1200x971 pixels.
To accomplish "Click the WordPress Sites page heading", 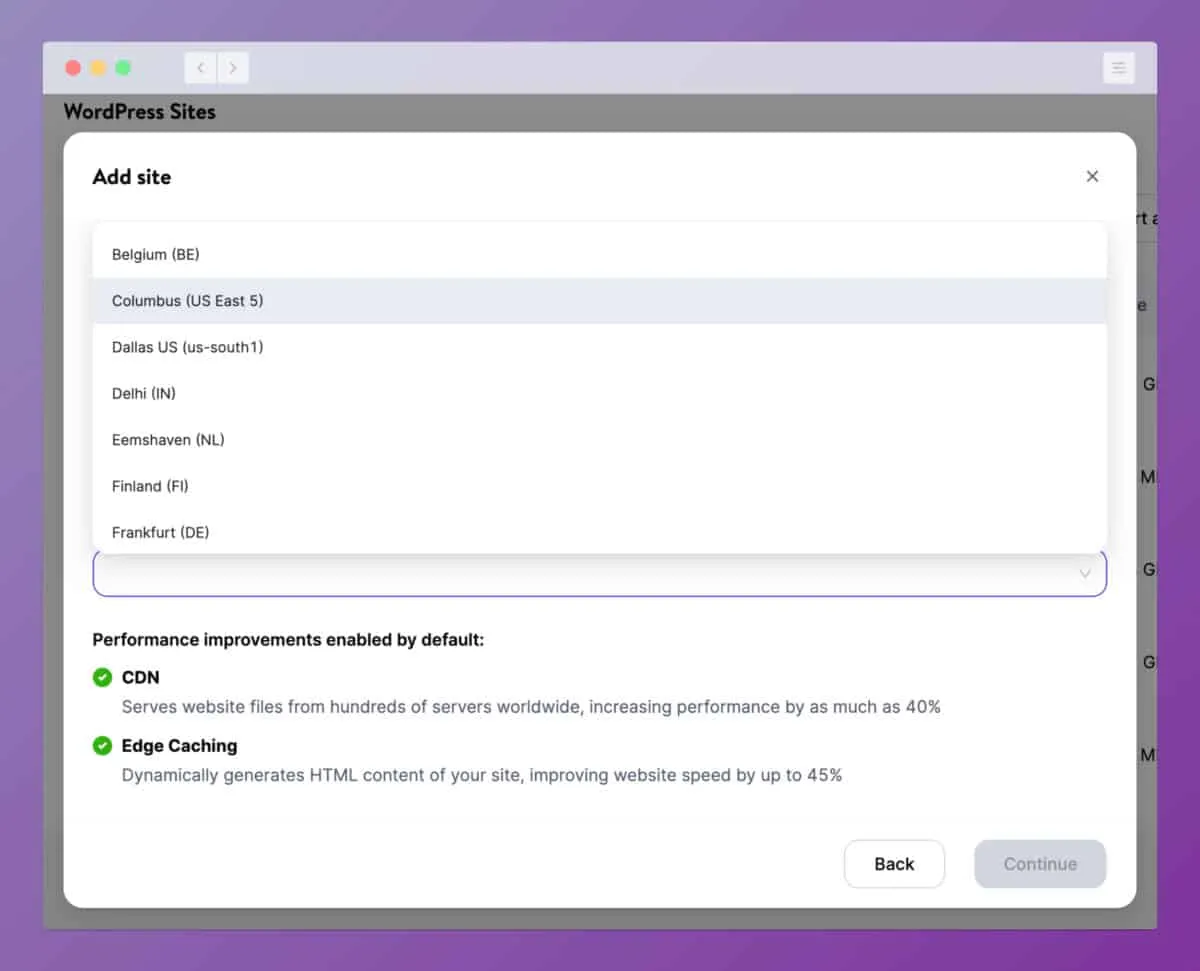I will click(140, 112).
